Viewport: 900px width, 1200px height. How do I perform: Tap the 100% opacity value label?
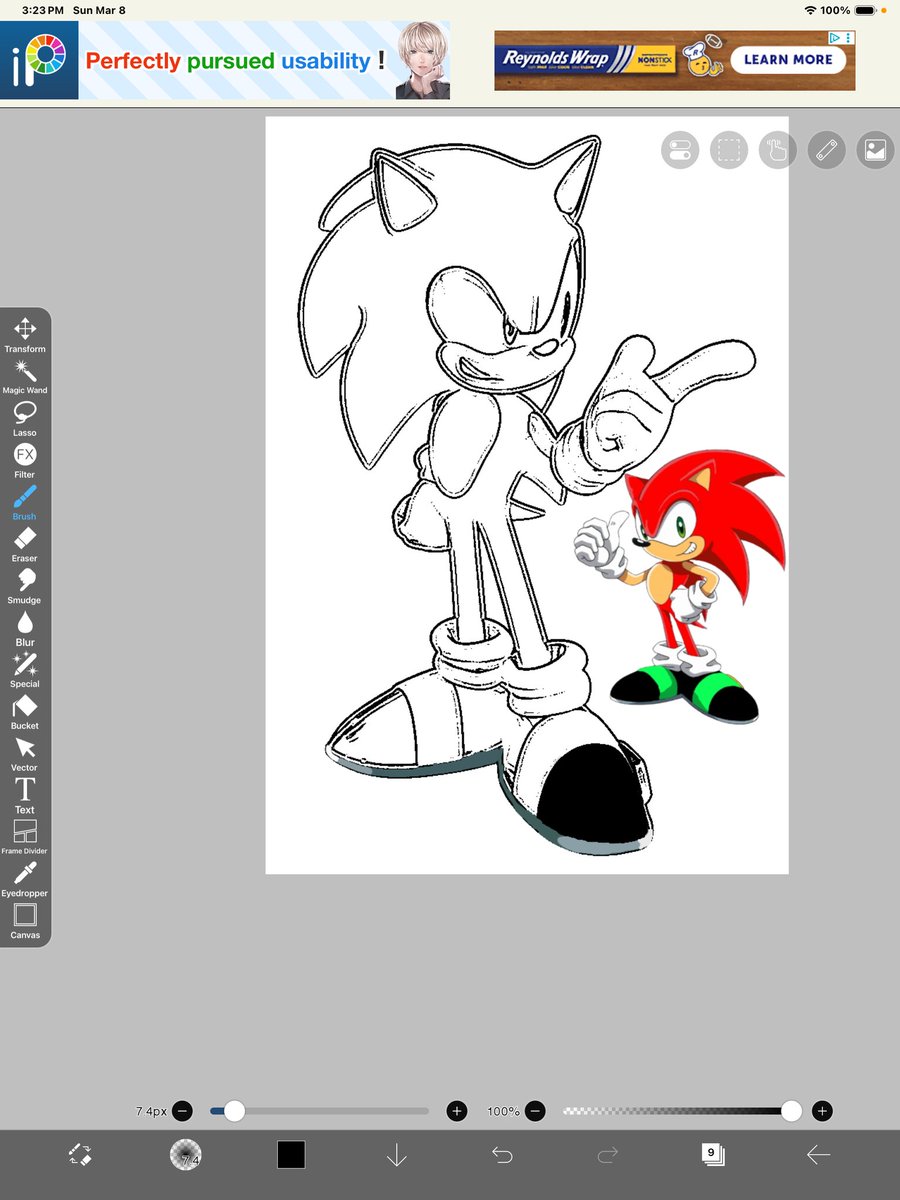click(x=502, y=1111)
